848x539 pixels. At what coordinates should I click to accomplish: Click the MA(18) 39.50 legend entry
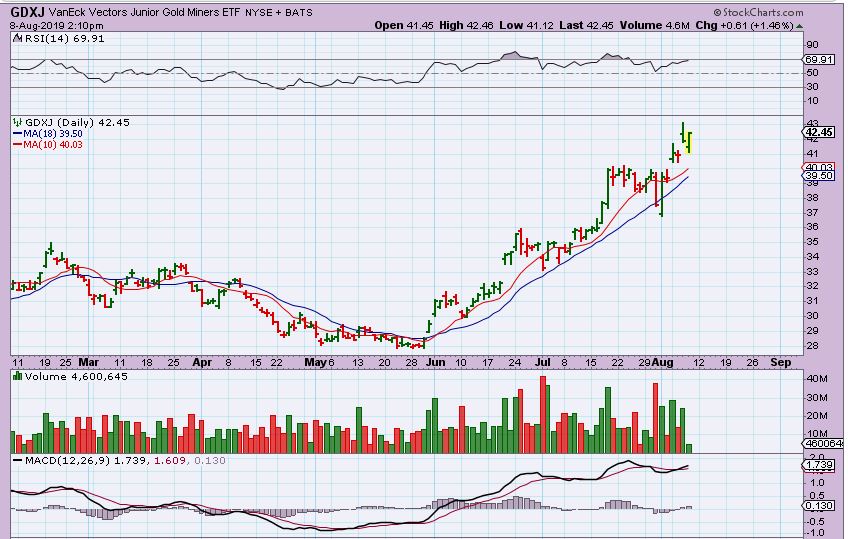48,134
